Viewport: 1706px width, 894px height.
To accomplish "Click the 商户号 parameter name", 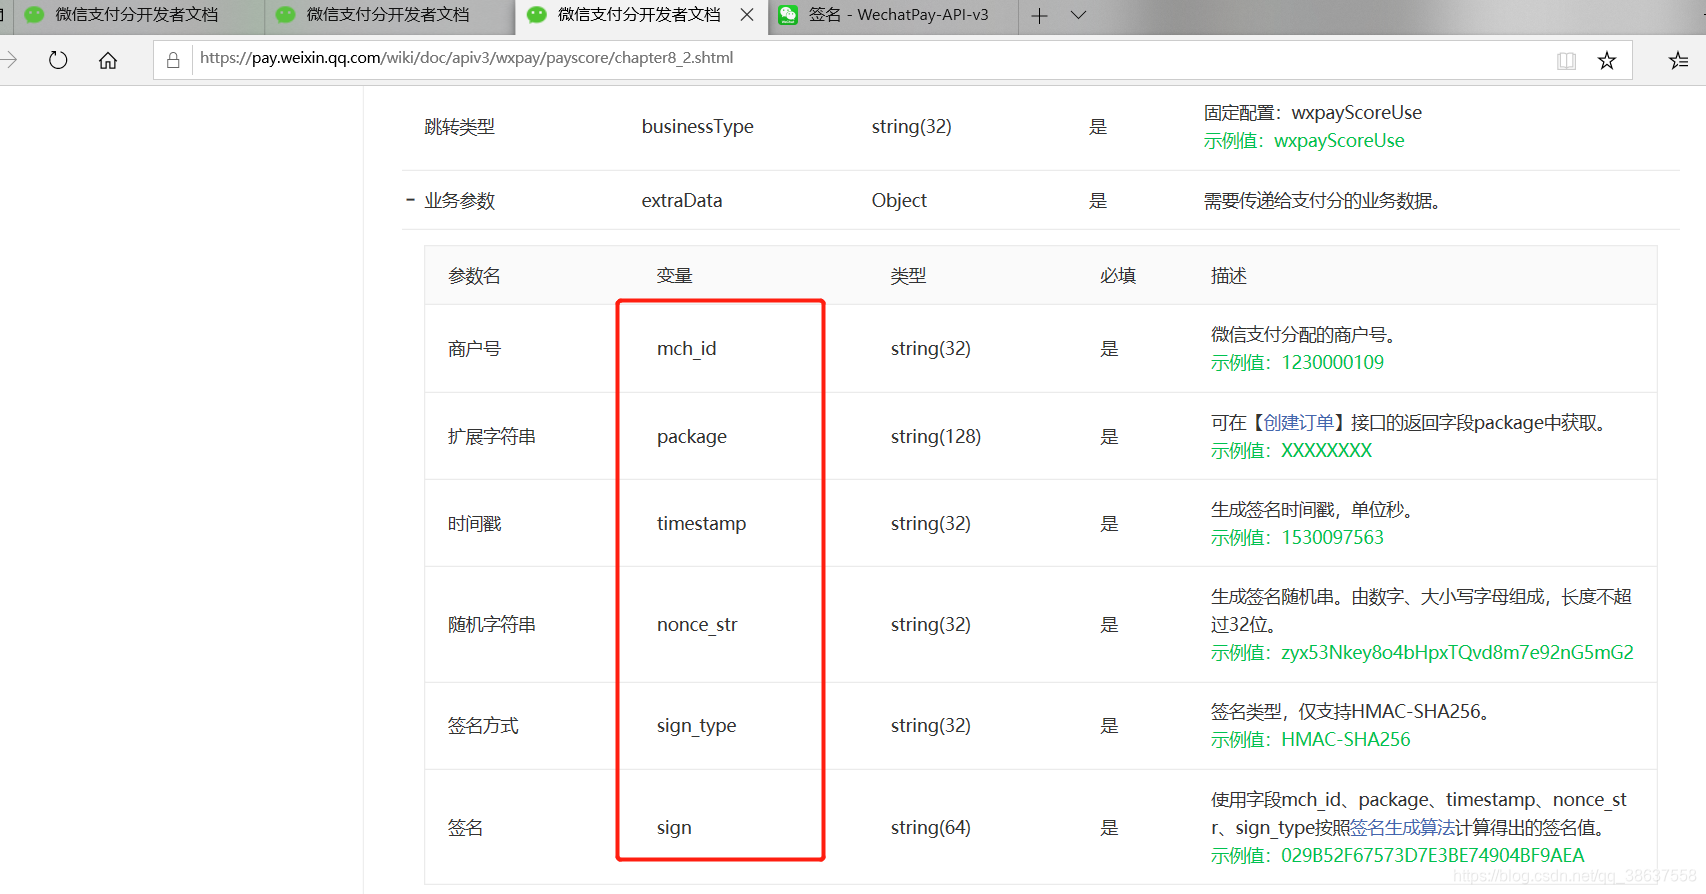I will [x=474, y=349].
